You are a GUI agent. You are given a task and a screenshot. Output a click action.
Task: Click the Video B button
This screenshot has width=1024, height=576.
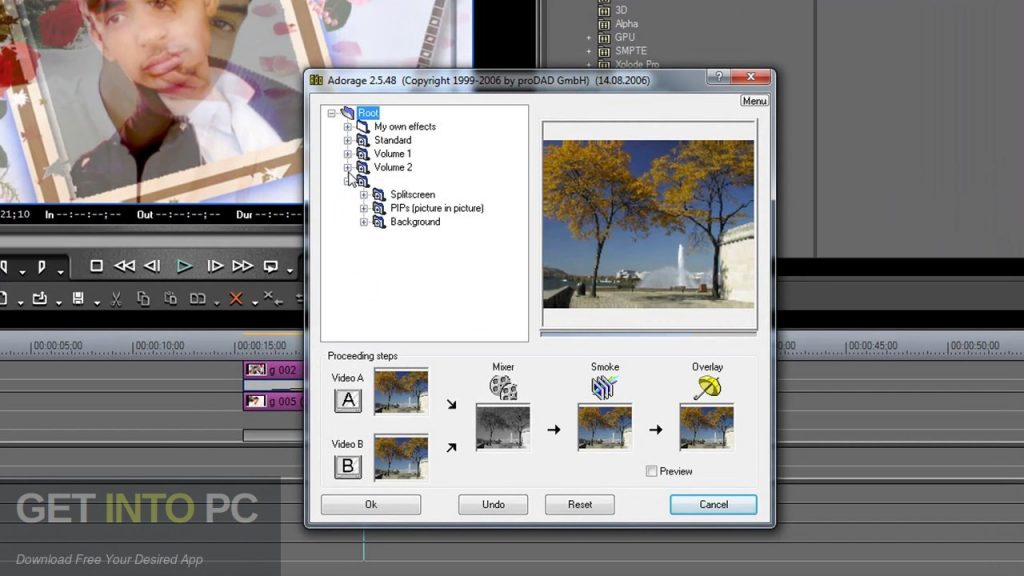[348, 466]
